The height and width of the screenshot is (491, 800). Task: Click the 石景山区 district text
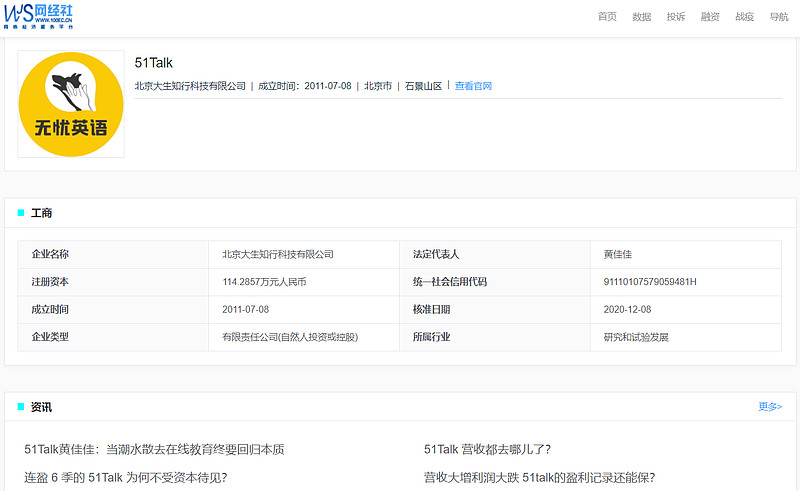click(x=423, y=86)
